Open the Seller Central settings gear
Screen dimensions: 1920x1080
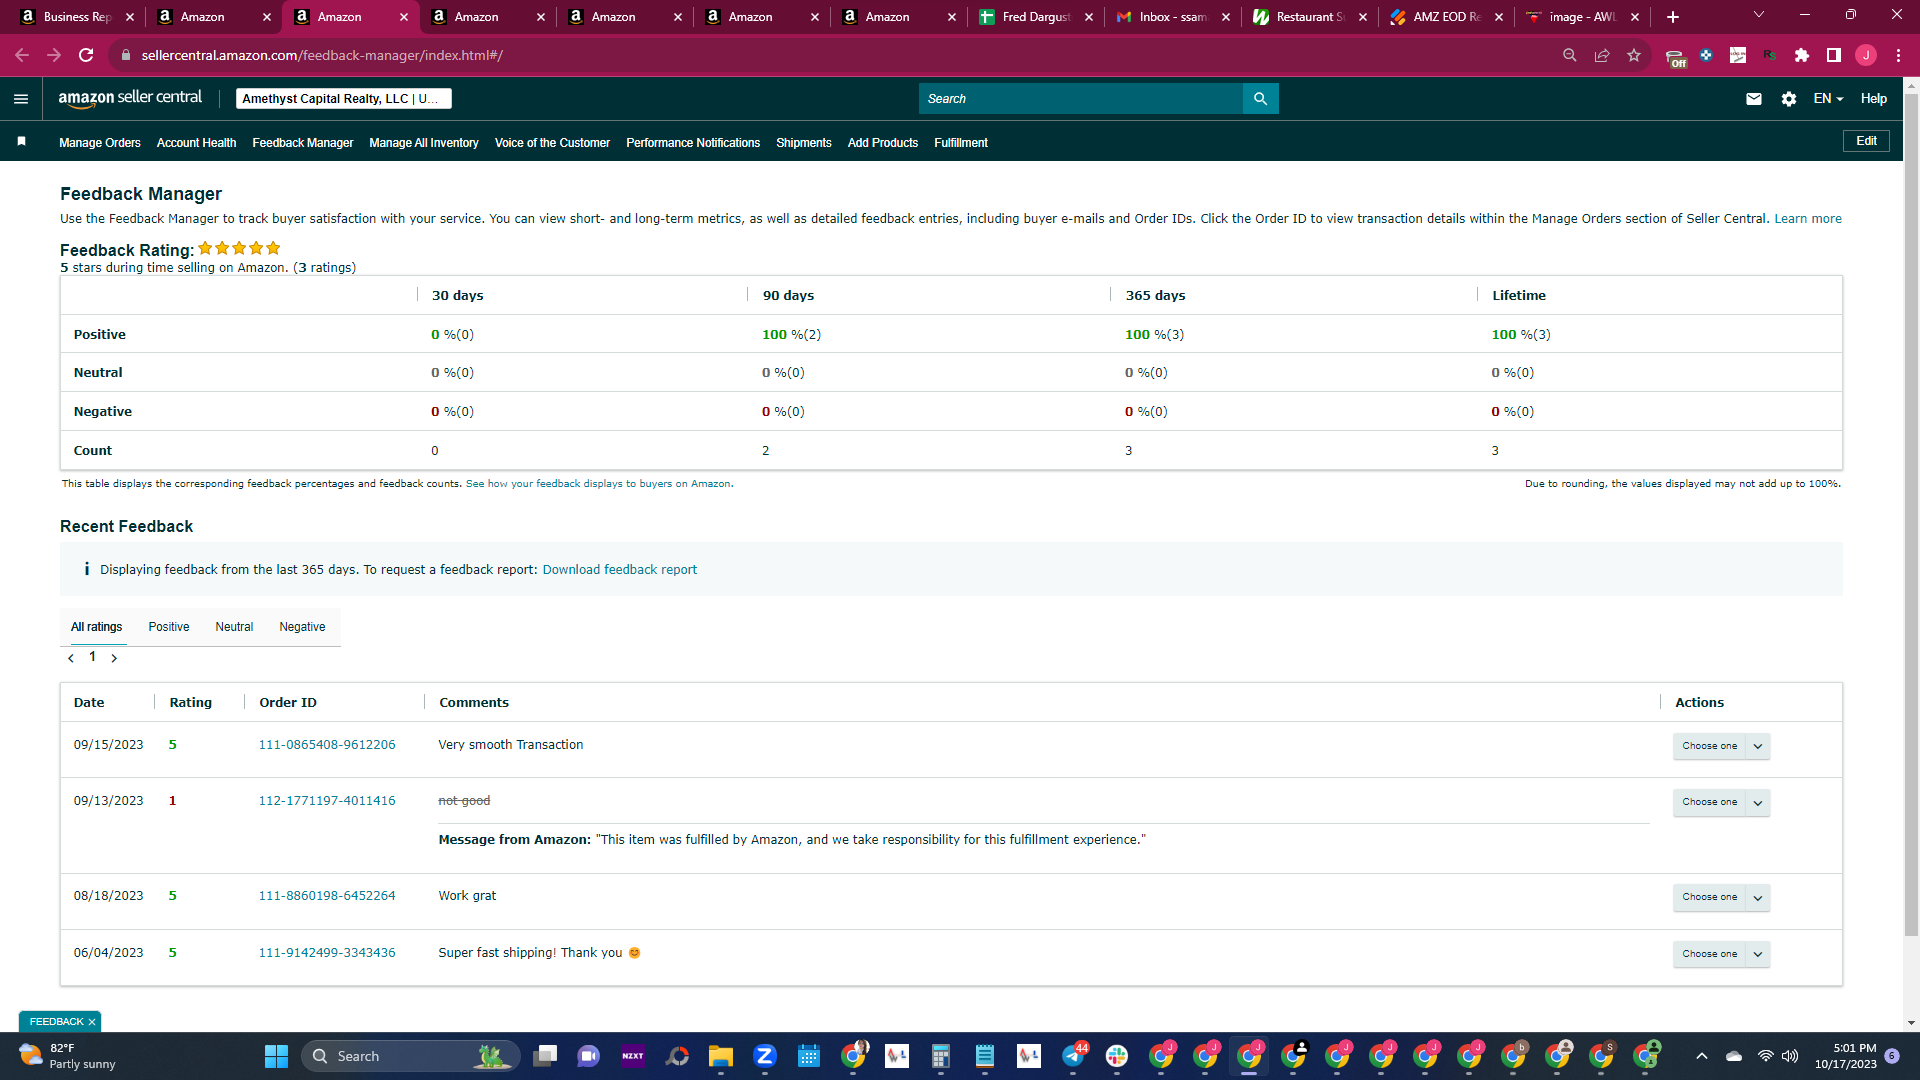[1789, 99]
